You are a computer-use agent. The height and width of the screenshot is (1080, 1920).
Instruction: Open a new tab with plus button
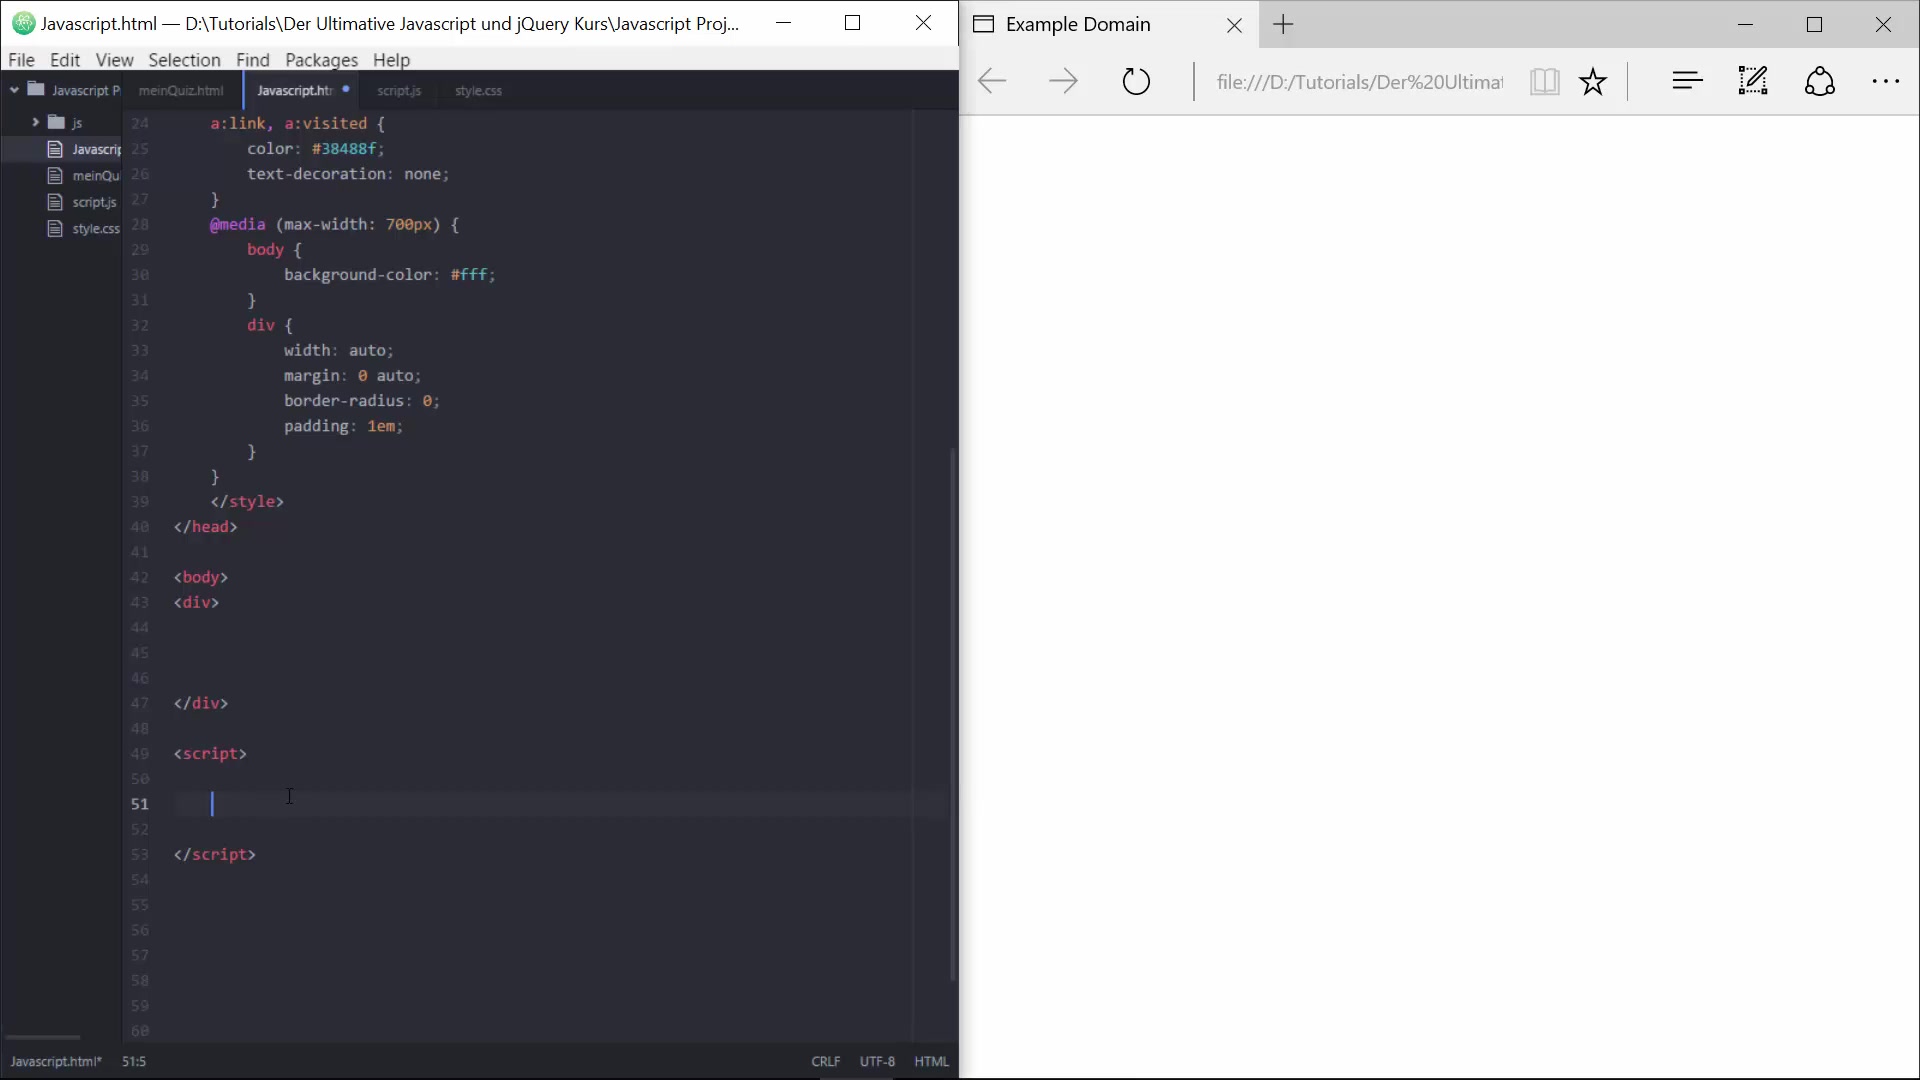click(1284, 25)
